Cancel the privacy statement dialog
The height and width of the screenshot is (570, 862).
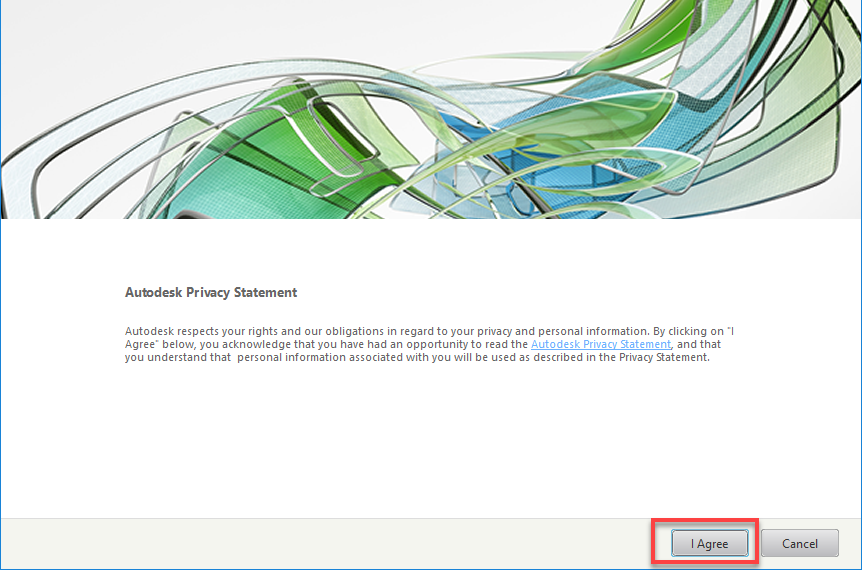click(x=800, y=543)
